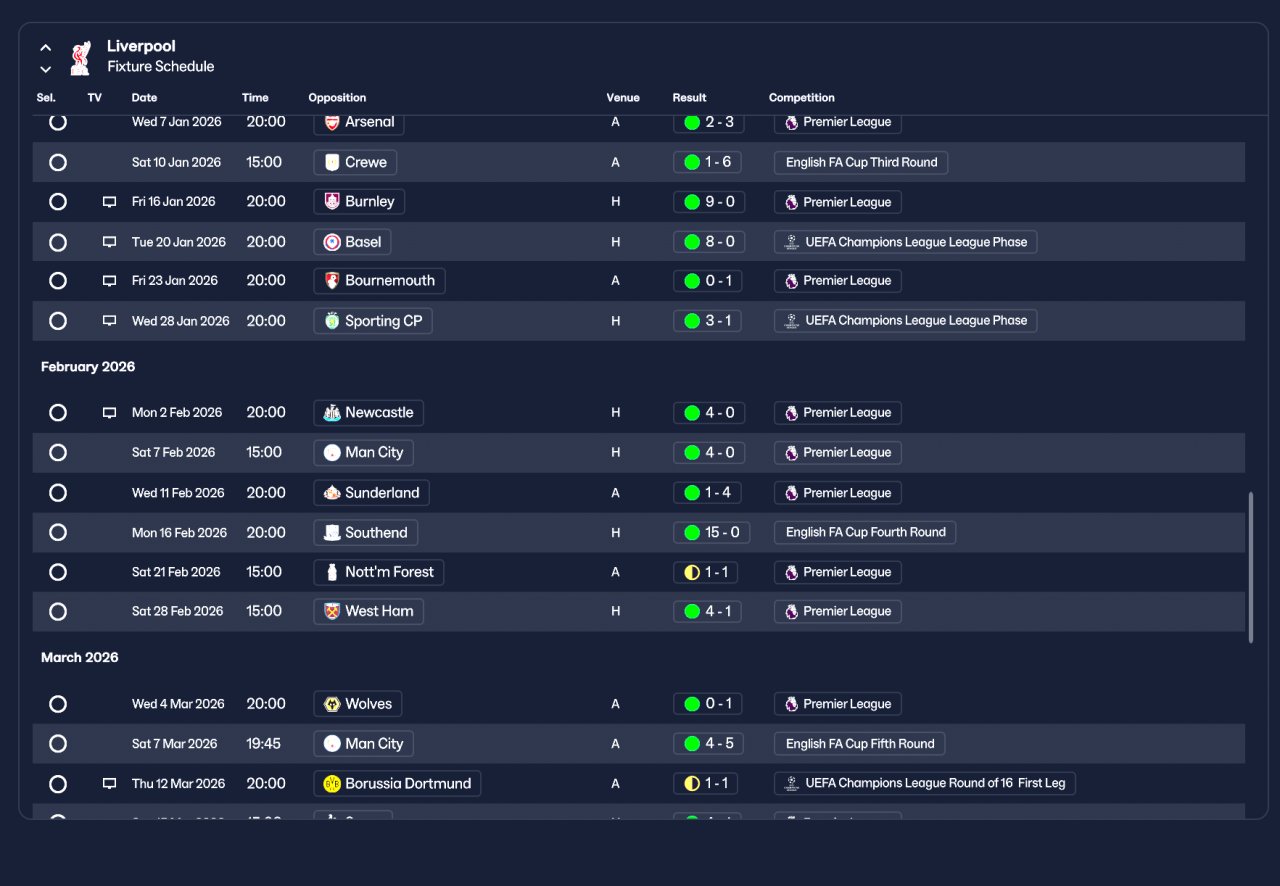Select the TV icon for the Bournemouth fixture
This screenshot has width=1280, height=886.
point(110,281)
